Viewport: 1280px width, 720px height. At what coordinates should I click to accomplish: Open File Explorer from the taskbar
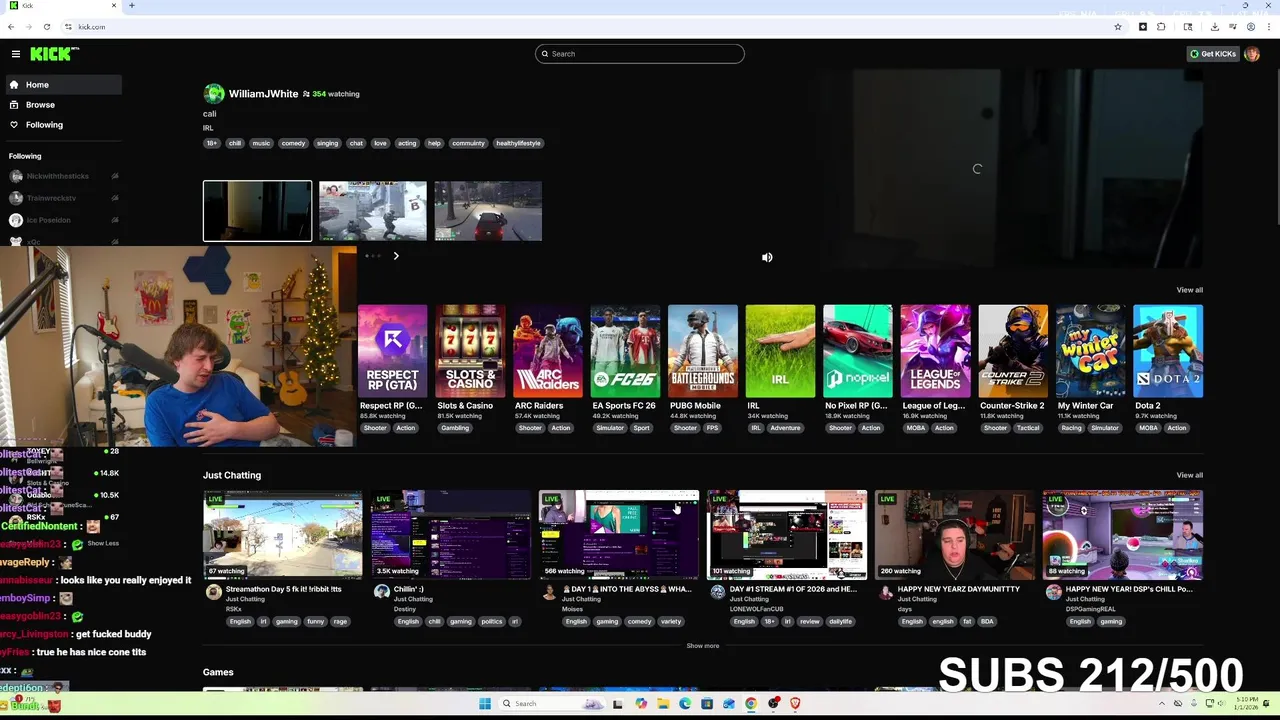(663, 704)
